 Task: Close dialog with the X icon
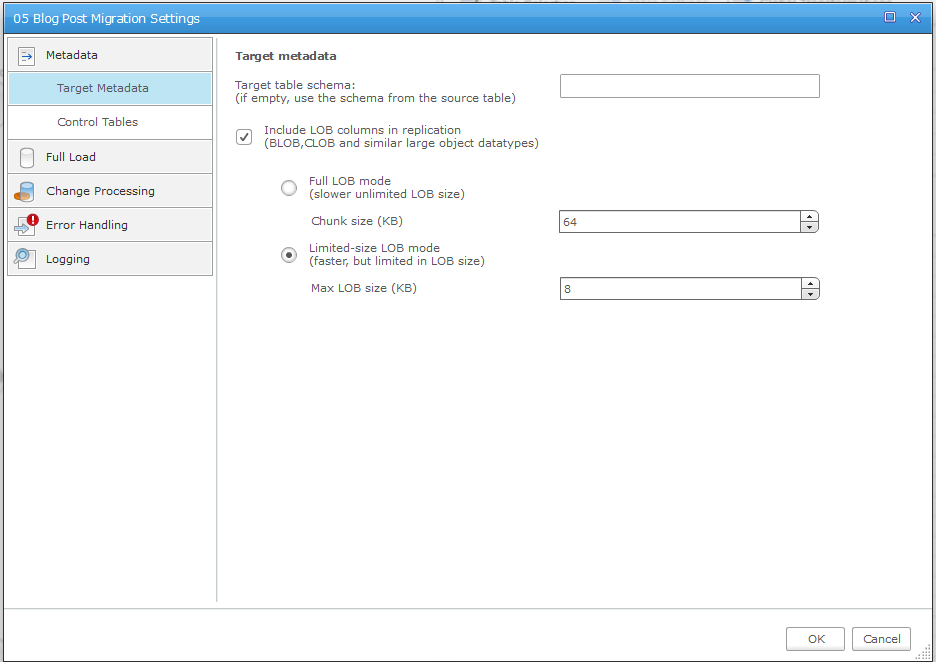point(915,17)
